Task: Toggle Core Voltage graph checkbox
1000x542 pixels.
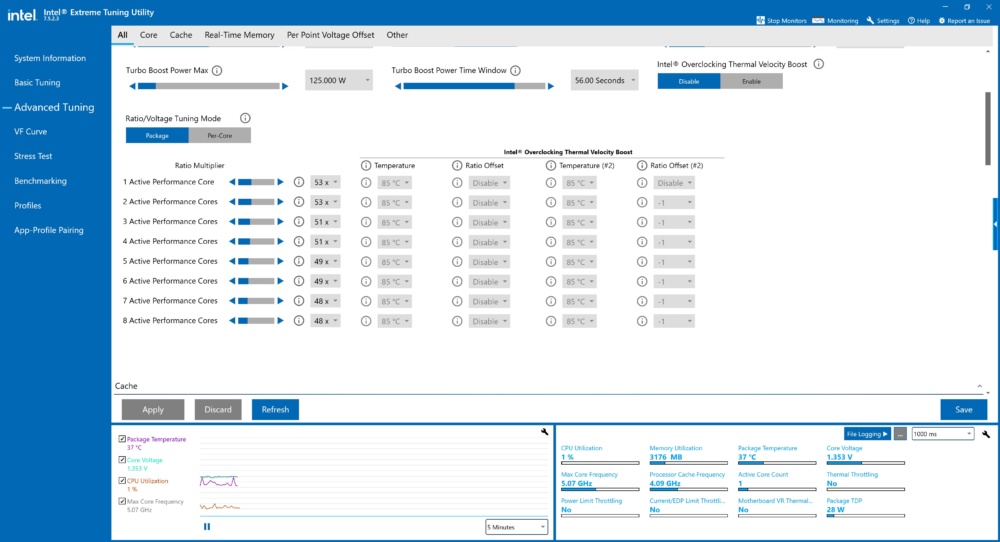Action: click(122, 460)
